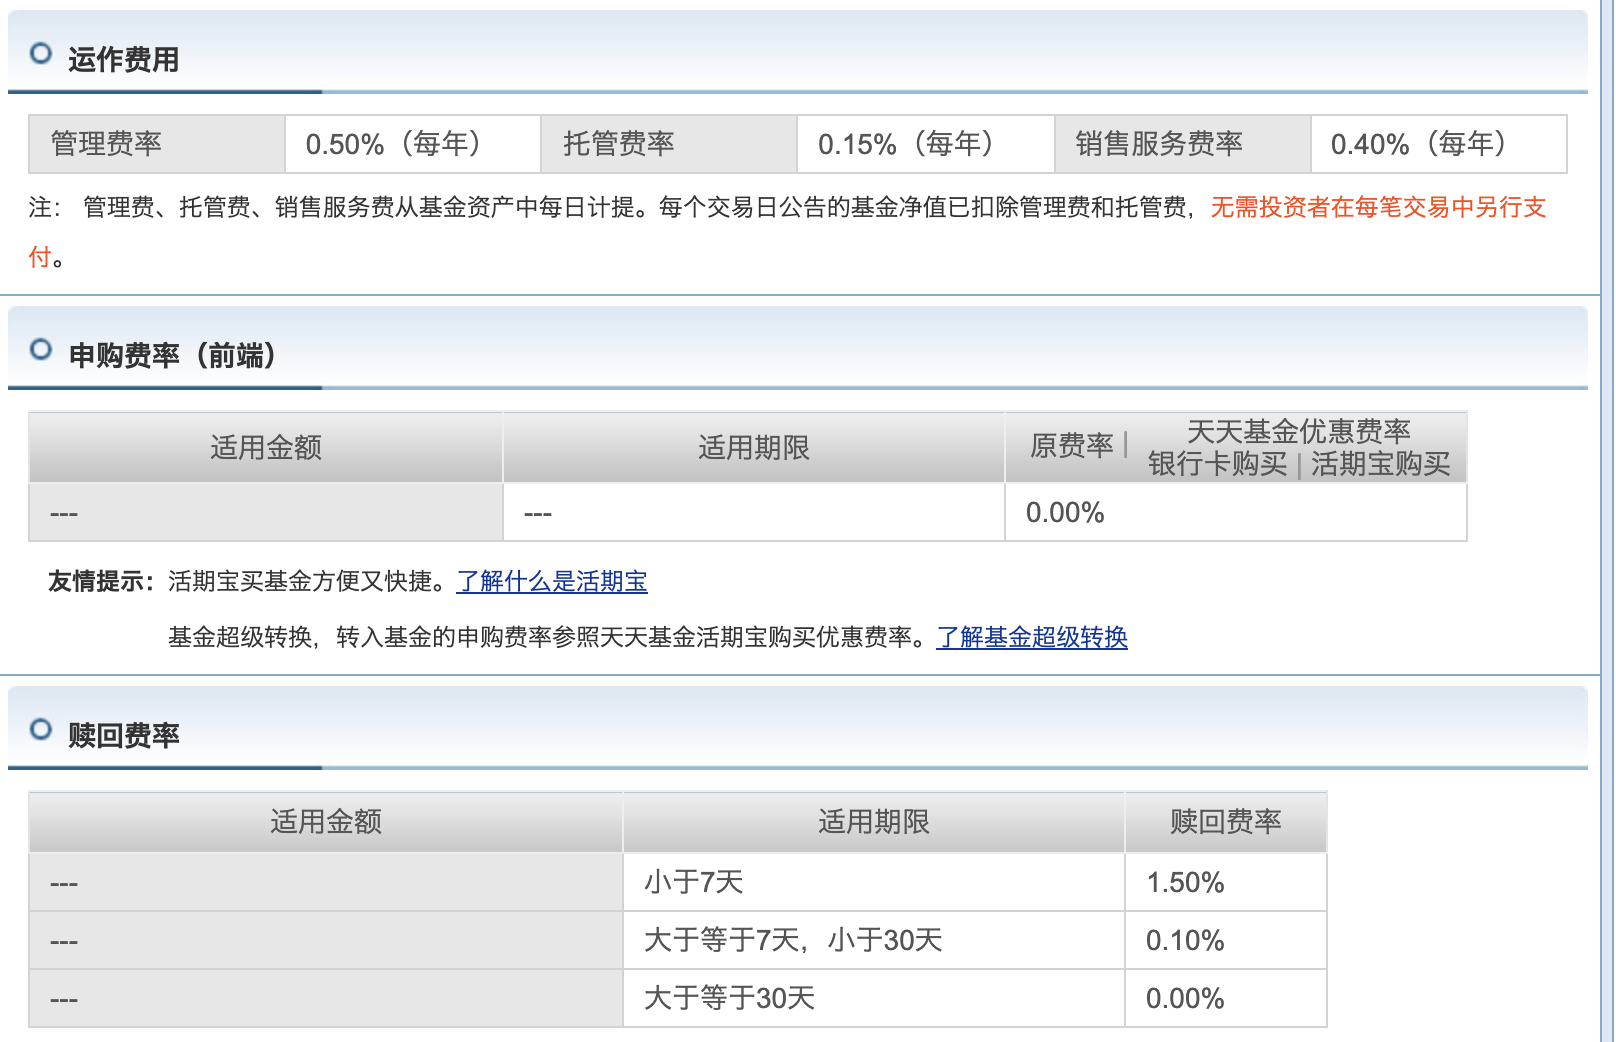Image resolution: width=1616 pixels, height=1042 pixels.
Task: Click the 0.15%（每年） custody fee value
Action: click(x=906, y=144)
